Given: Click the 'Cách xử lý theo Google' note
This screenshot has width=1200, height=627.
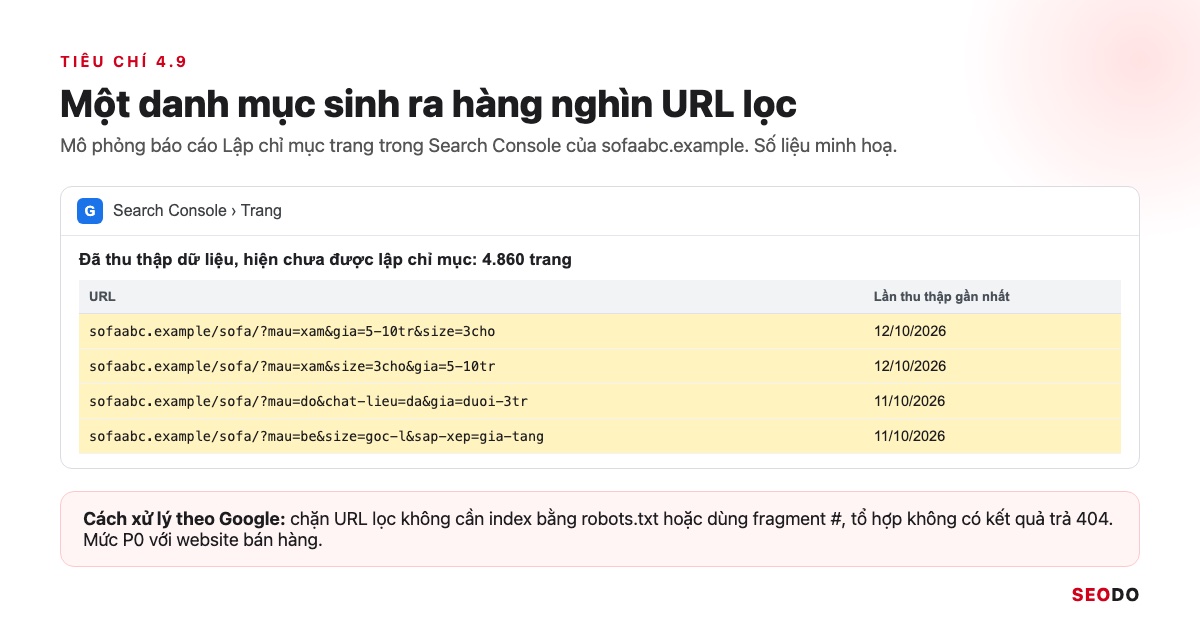Looking at the screenshot, I should [600, 529].
